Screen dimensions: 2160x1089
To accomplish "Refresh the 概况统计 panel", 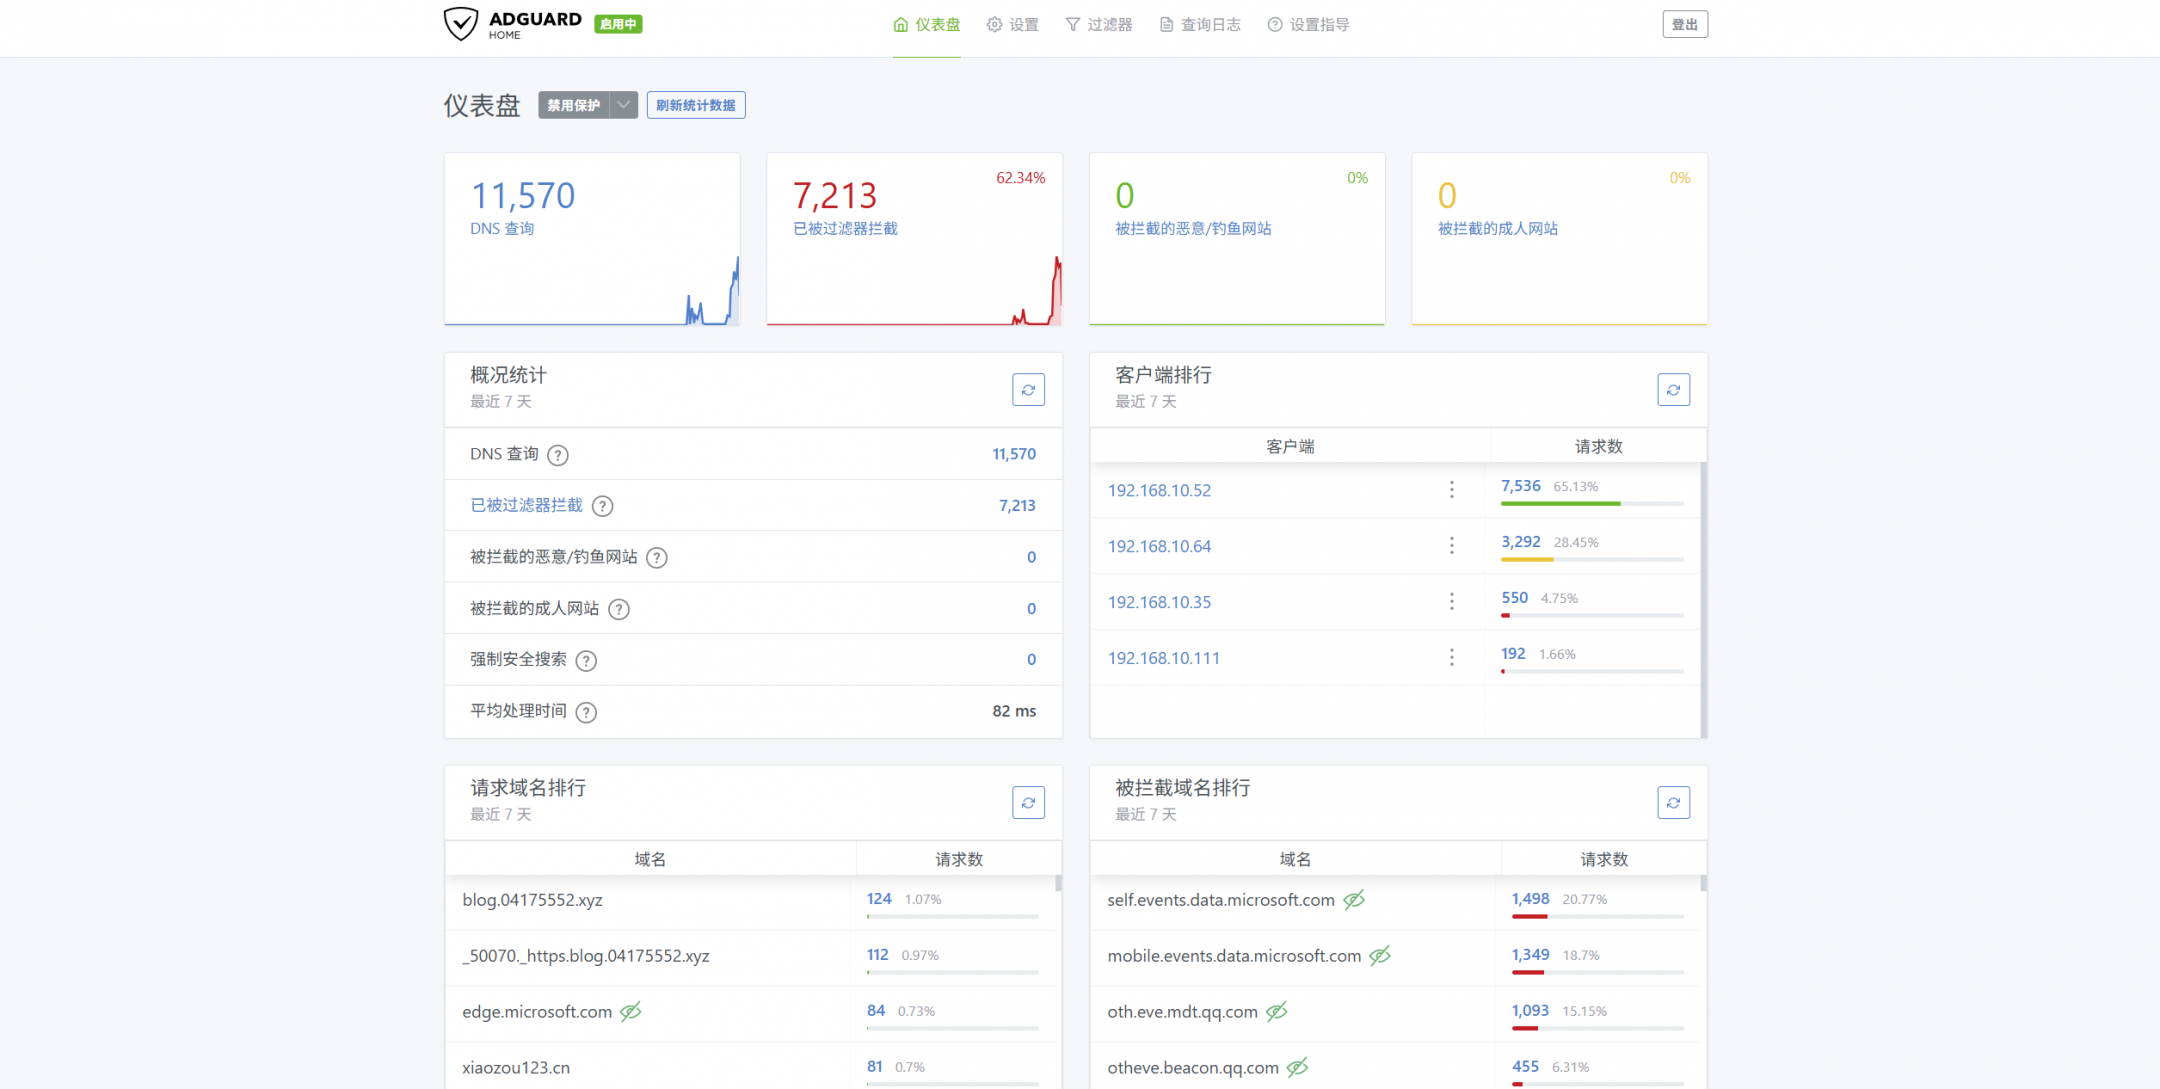I will click(1028, 389).
